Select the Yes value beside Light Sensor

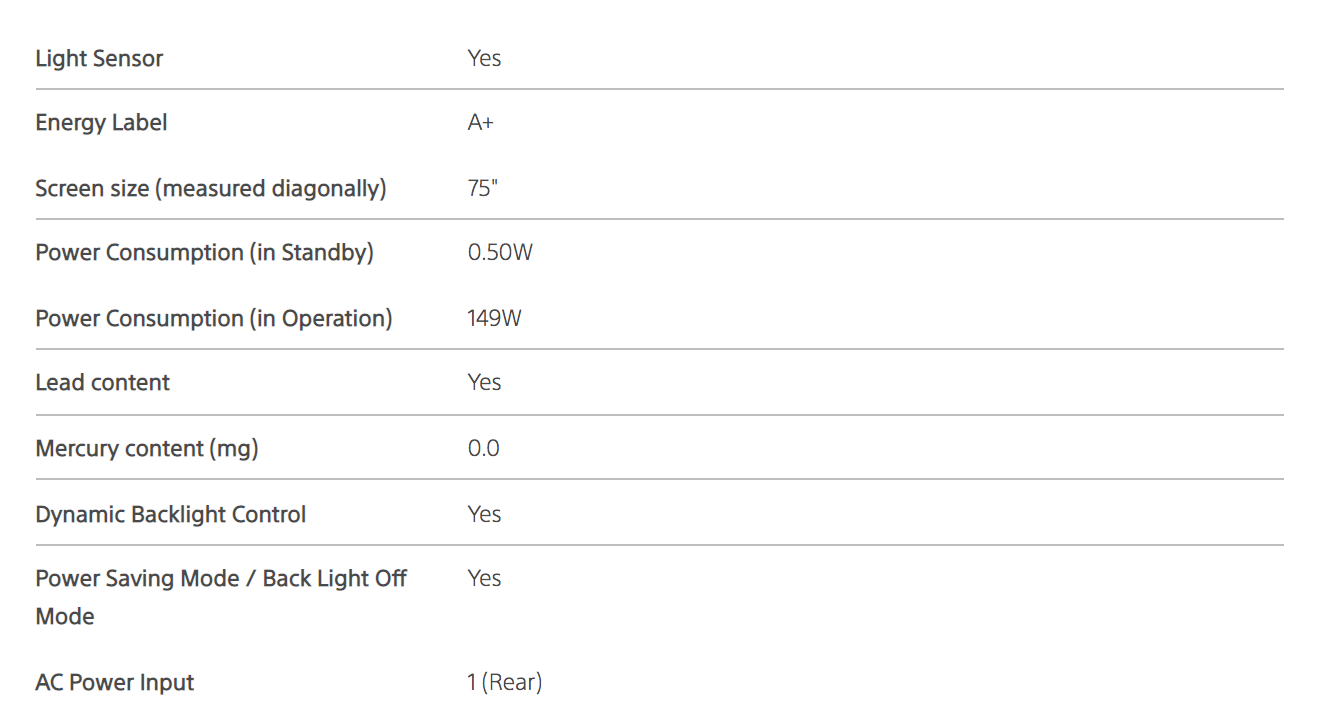click(484, 58)
